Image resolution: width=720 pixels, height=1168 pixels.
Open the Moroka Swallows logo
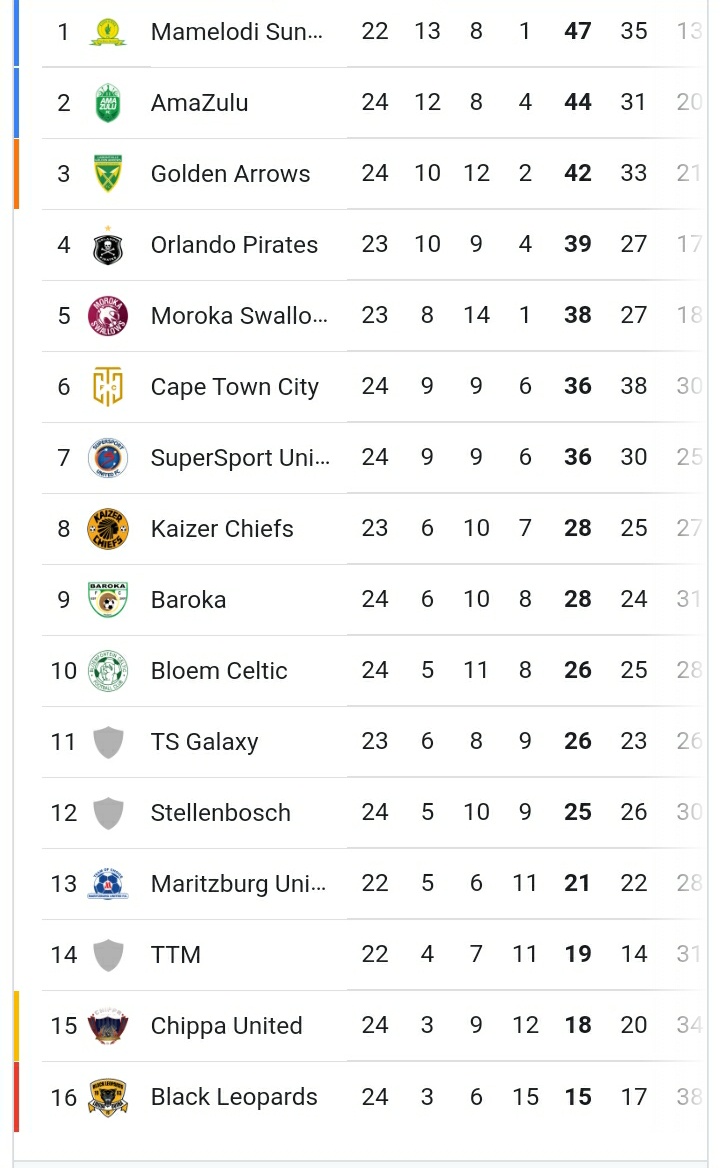point(108,316)
